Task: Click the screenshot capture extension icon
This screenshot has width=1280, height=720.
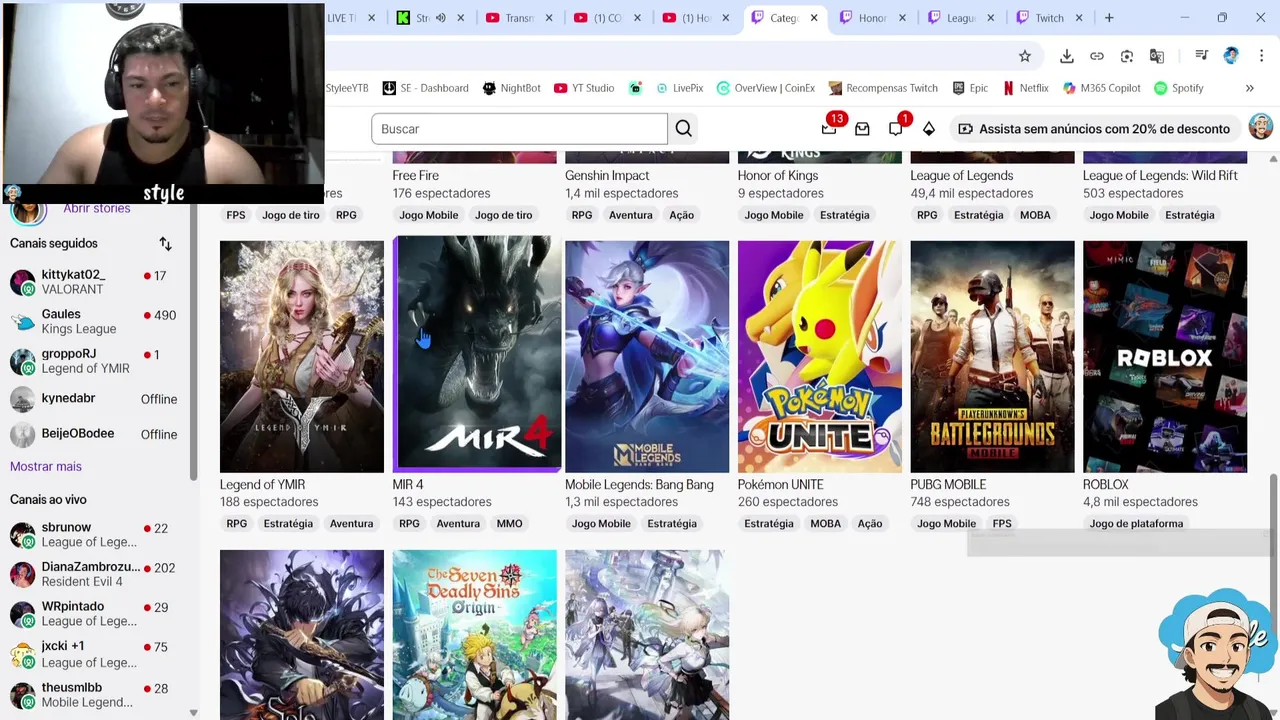Action: [1127, 56]
